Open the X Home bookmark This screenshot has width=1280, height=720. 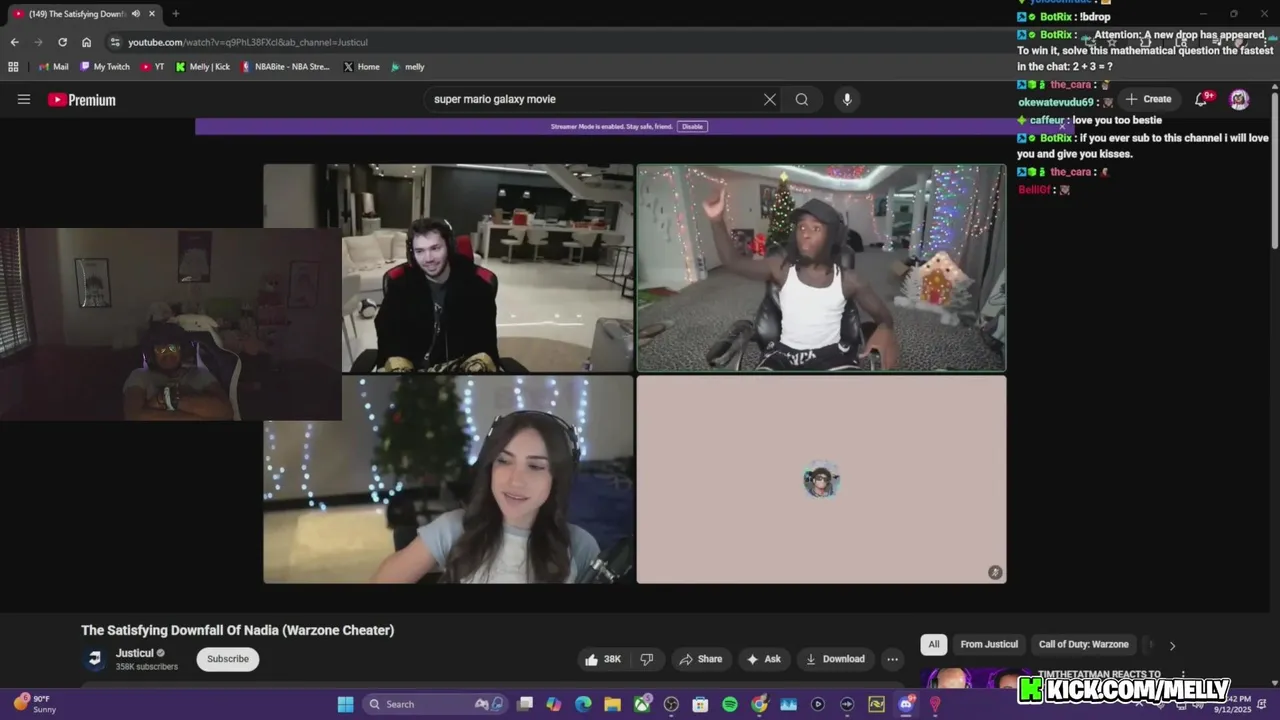coord(361,67)
